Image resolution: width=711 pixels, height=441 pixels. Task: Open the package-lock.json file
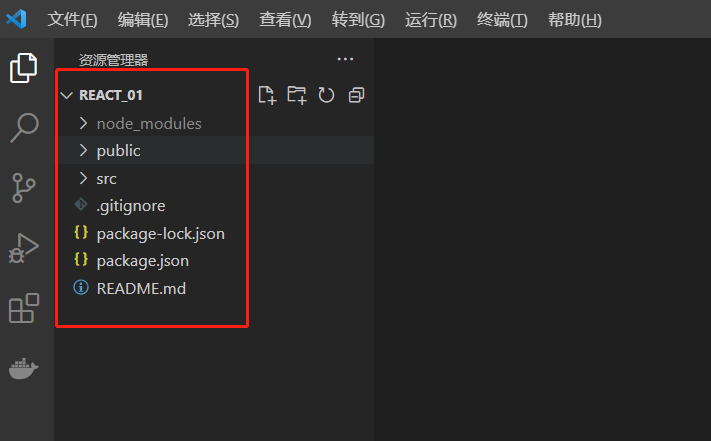pos(161,234)
